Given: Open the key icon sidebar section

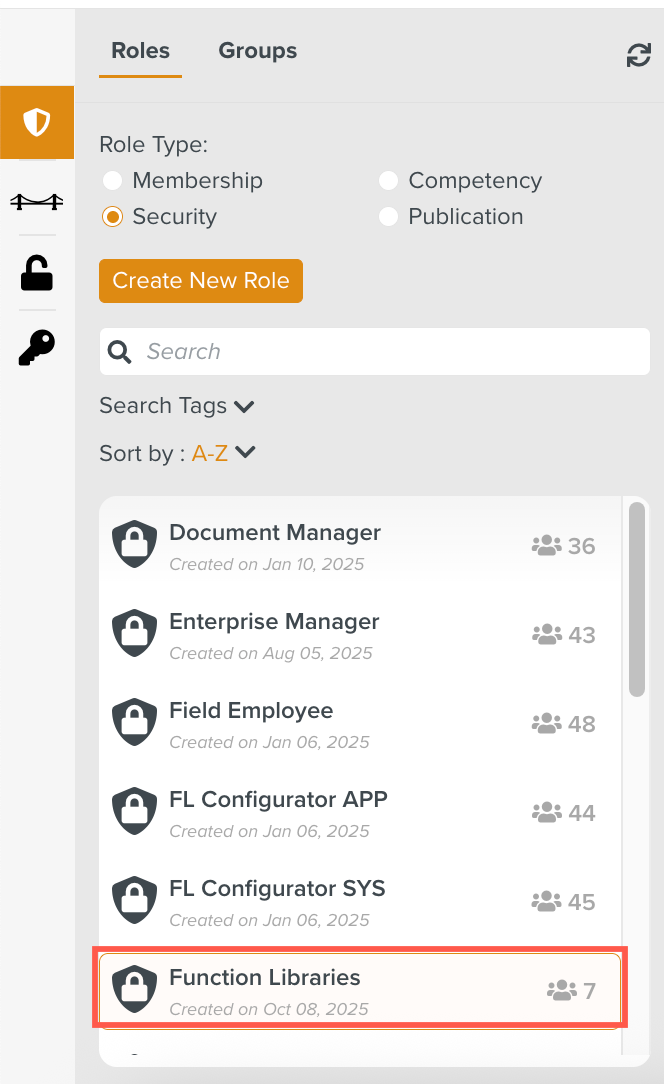Looking at the screenshot, I should (x=37, y=347).
